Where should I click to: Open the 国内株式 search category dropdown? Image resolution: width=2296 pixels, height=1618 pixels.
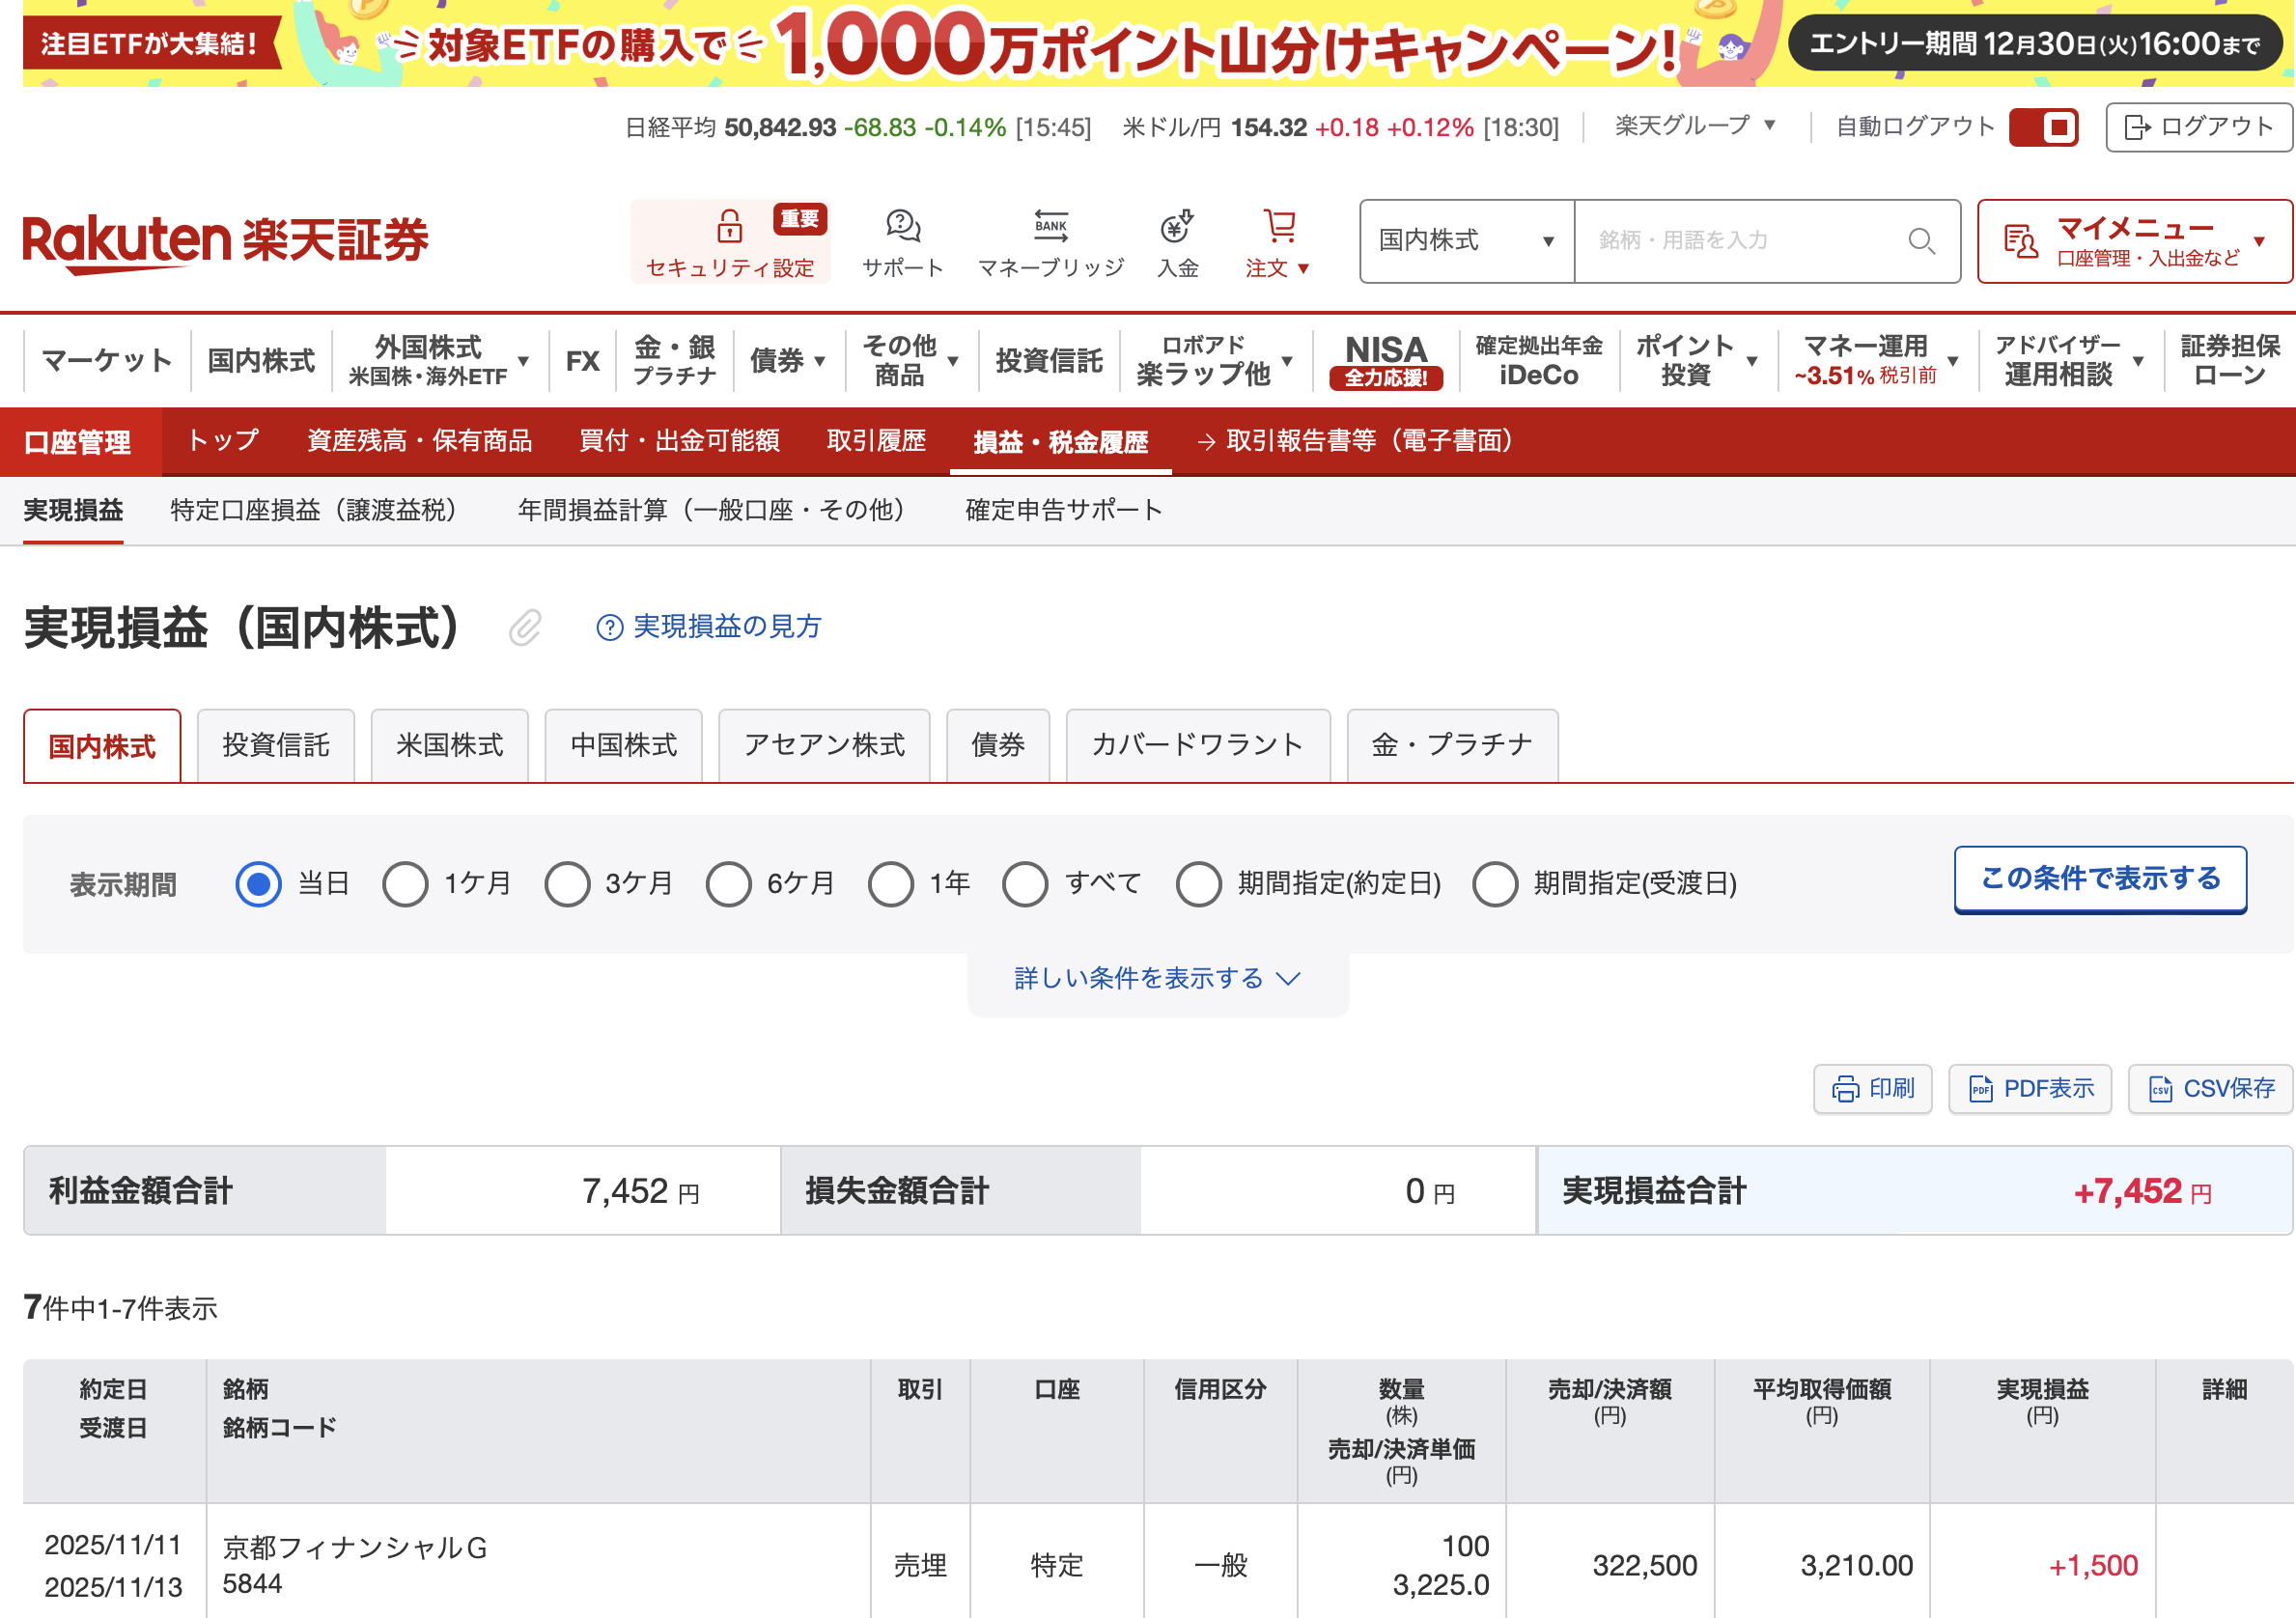[x=1466, y=241]
